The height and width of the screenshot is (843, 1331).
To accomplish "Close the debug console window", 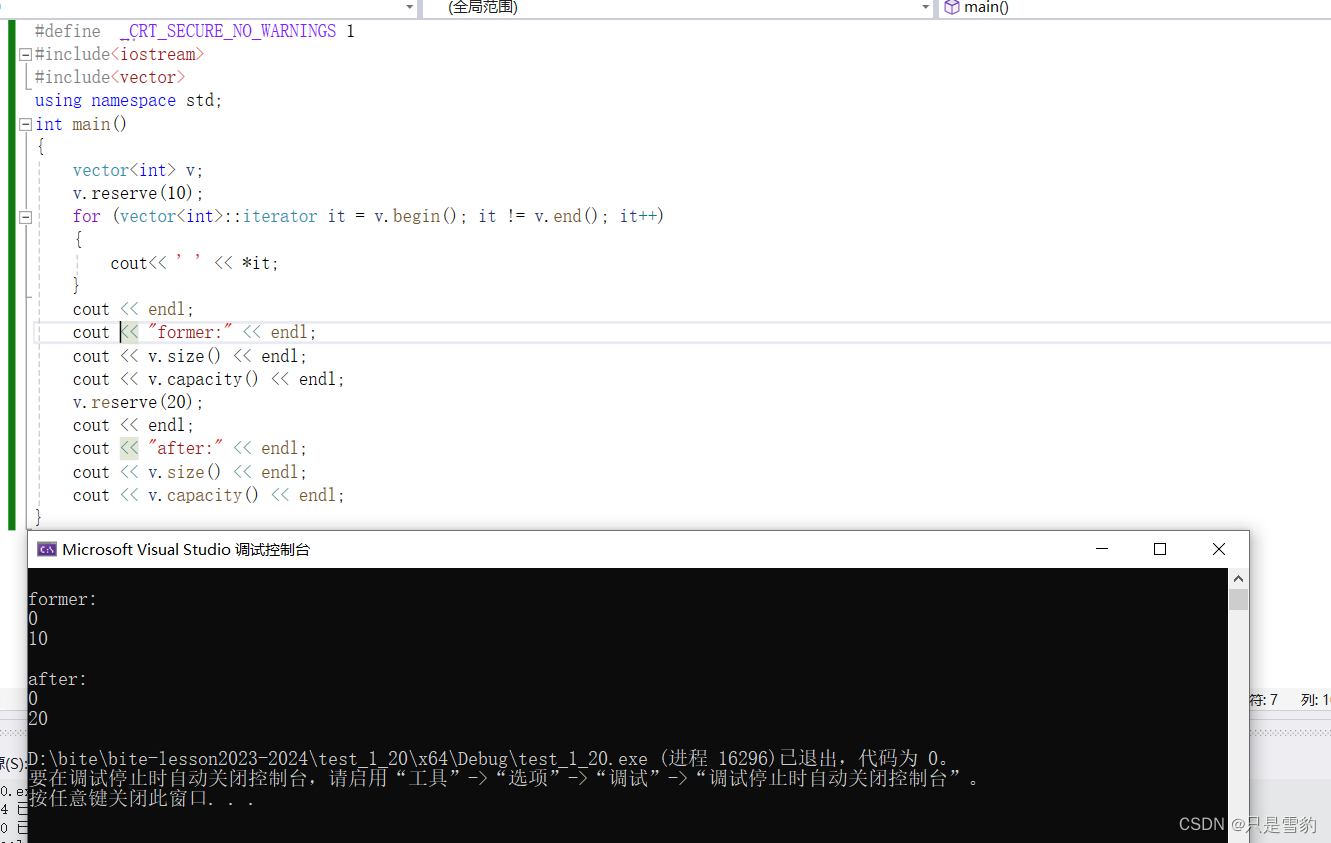I will (x=1218, y=549).
